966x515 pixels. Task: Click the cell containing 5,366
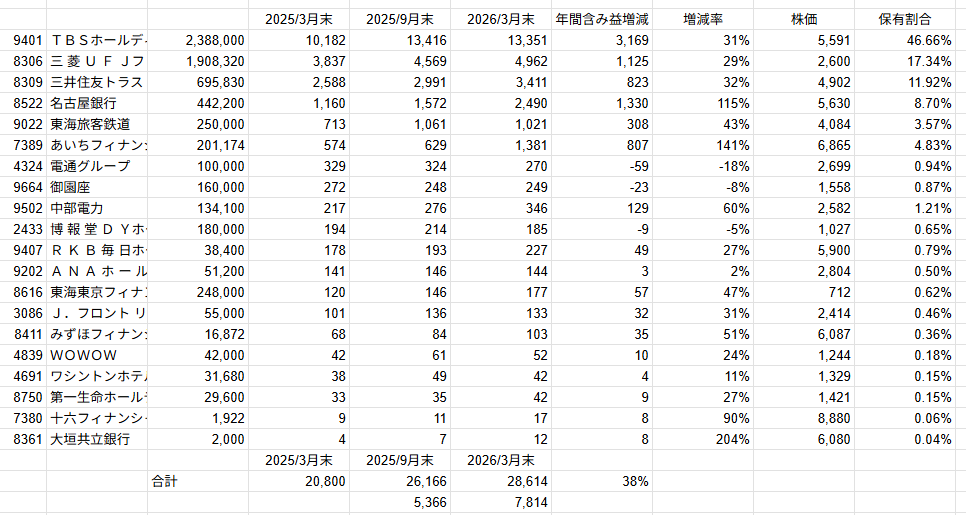pos(400,502)
